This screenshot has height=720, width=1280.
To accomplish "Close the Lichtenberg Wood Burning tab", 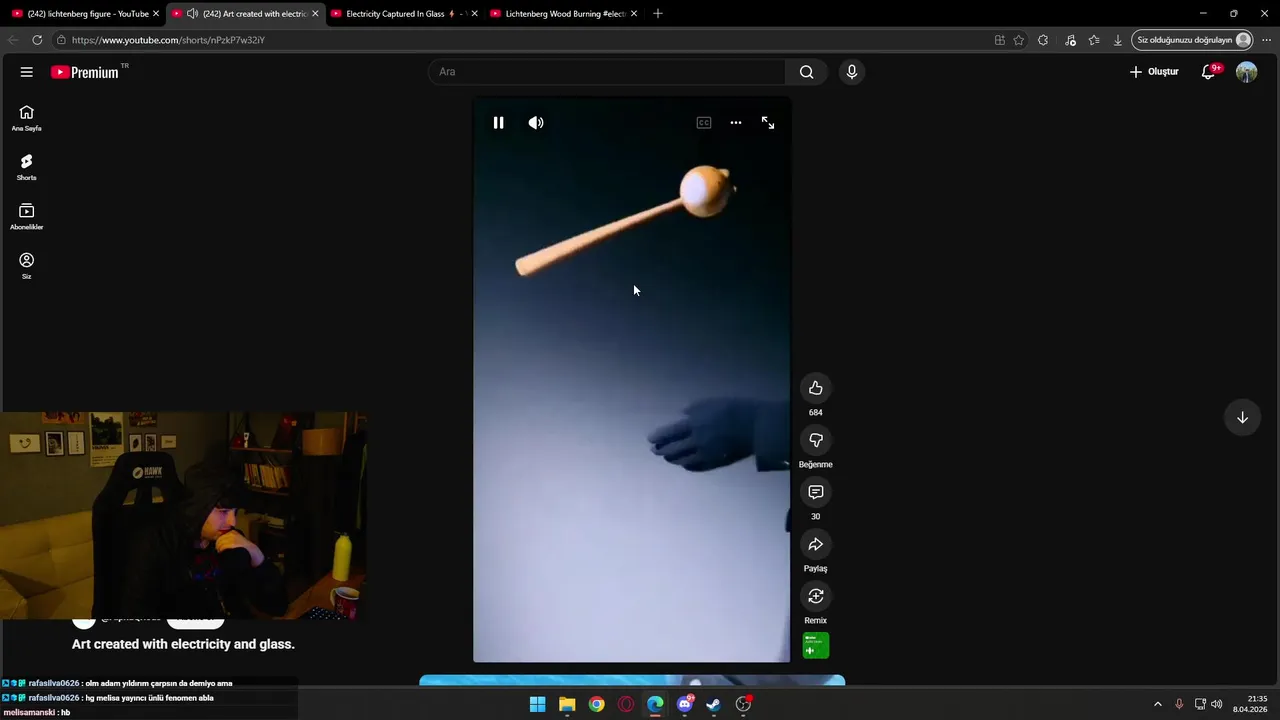I will click(x=634, y=14).
